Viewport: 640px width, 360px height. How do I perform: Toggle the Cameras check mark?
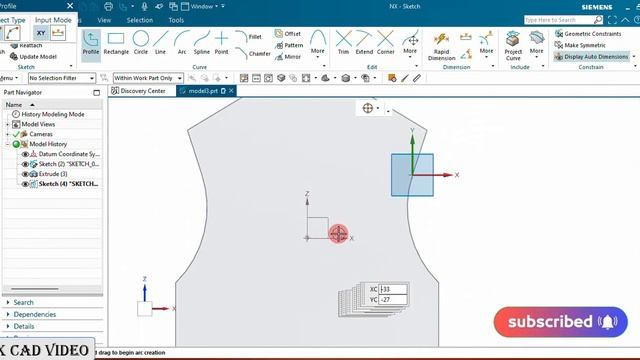16,134
